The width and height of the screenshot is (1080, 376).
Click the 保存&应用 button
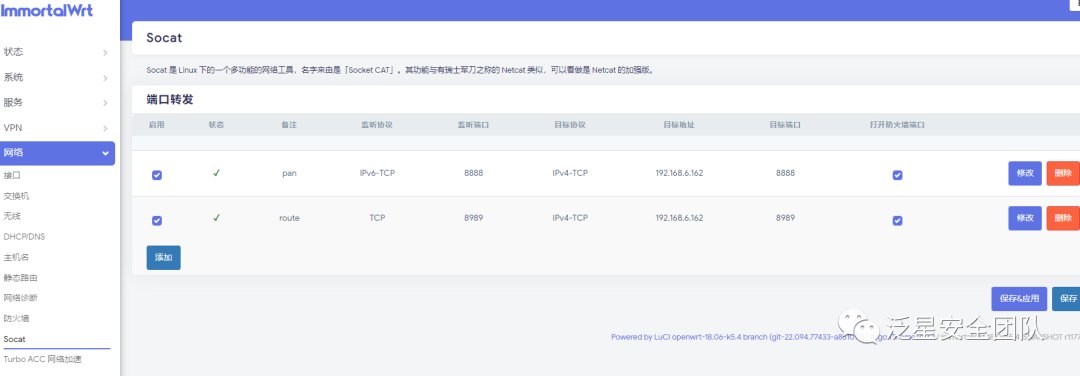coord(1019,299)
